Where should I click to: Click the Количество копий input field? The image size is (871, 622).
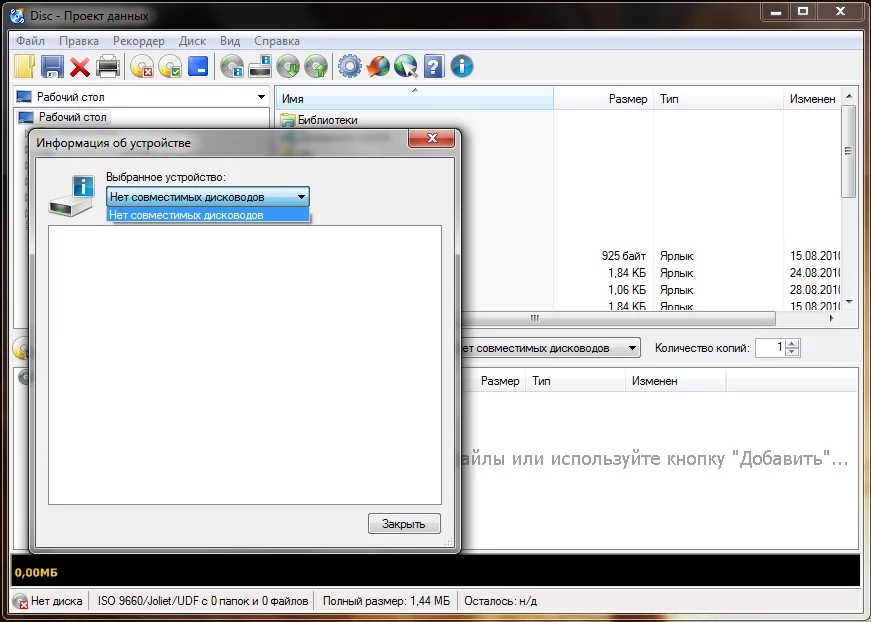(771, 348)
